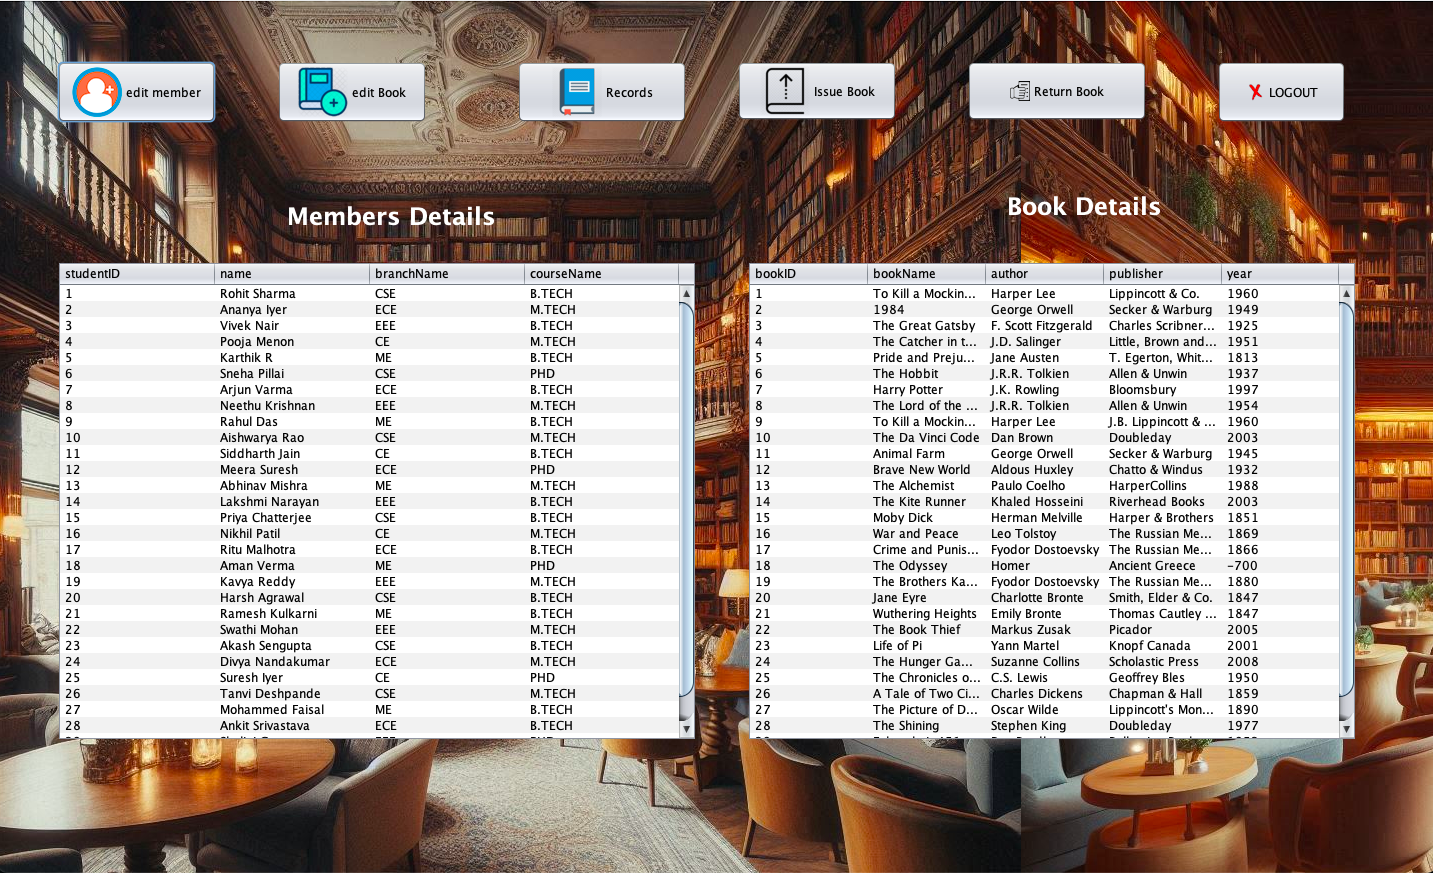Screen dimensions: 1433x873
Task: Select member Priya Chatterjee
Action: (x=369, y=518)
